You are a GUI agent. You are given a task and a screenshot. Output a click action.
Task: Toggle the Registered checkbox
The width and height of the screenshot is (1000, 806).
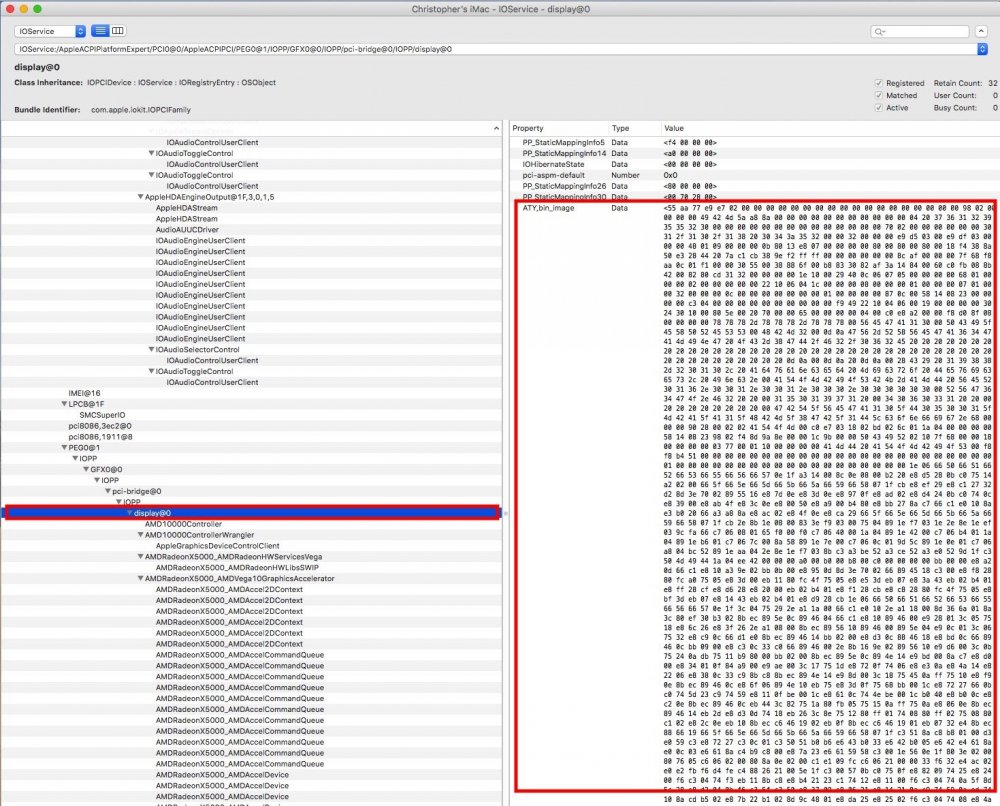pyautogui.click(x=879, y=83)
